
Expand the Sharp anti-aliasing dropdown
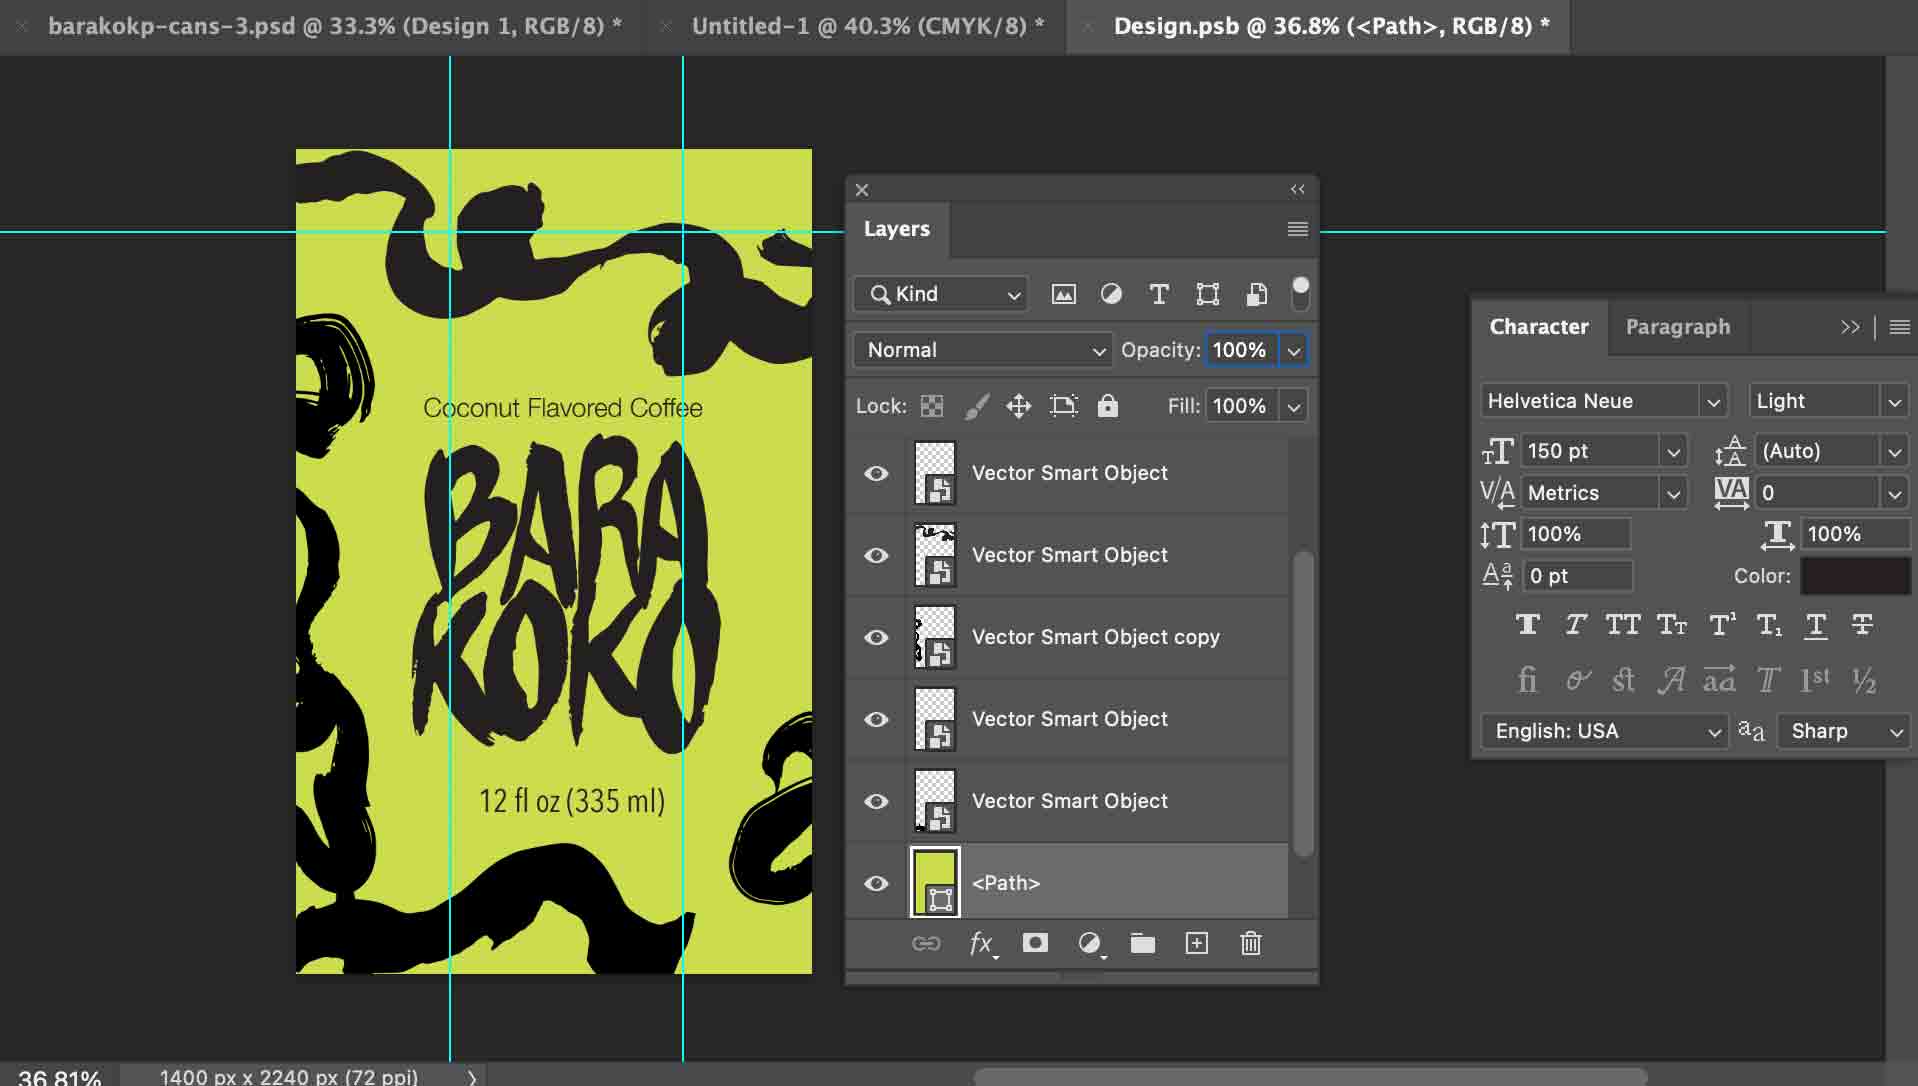click(1845, 731)
